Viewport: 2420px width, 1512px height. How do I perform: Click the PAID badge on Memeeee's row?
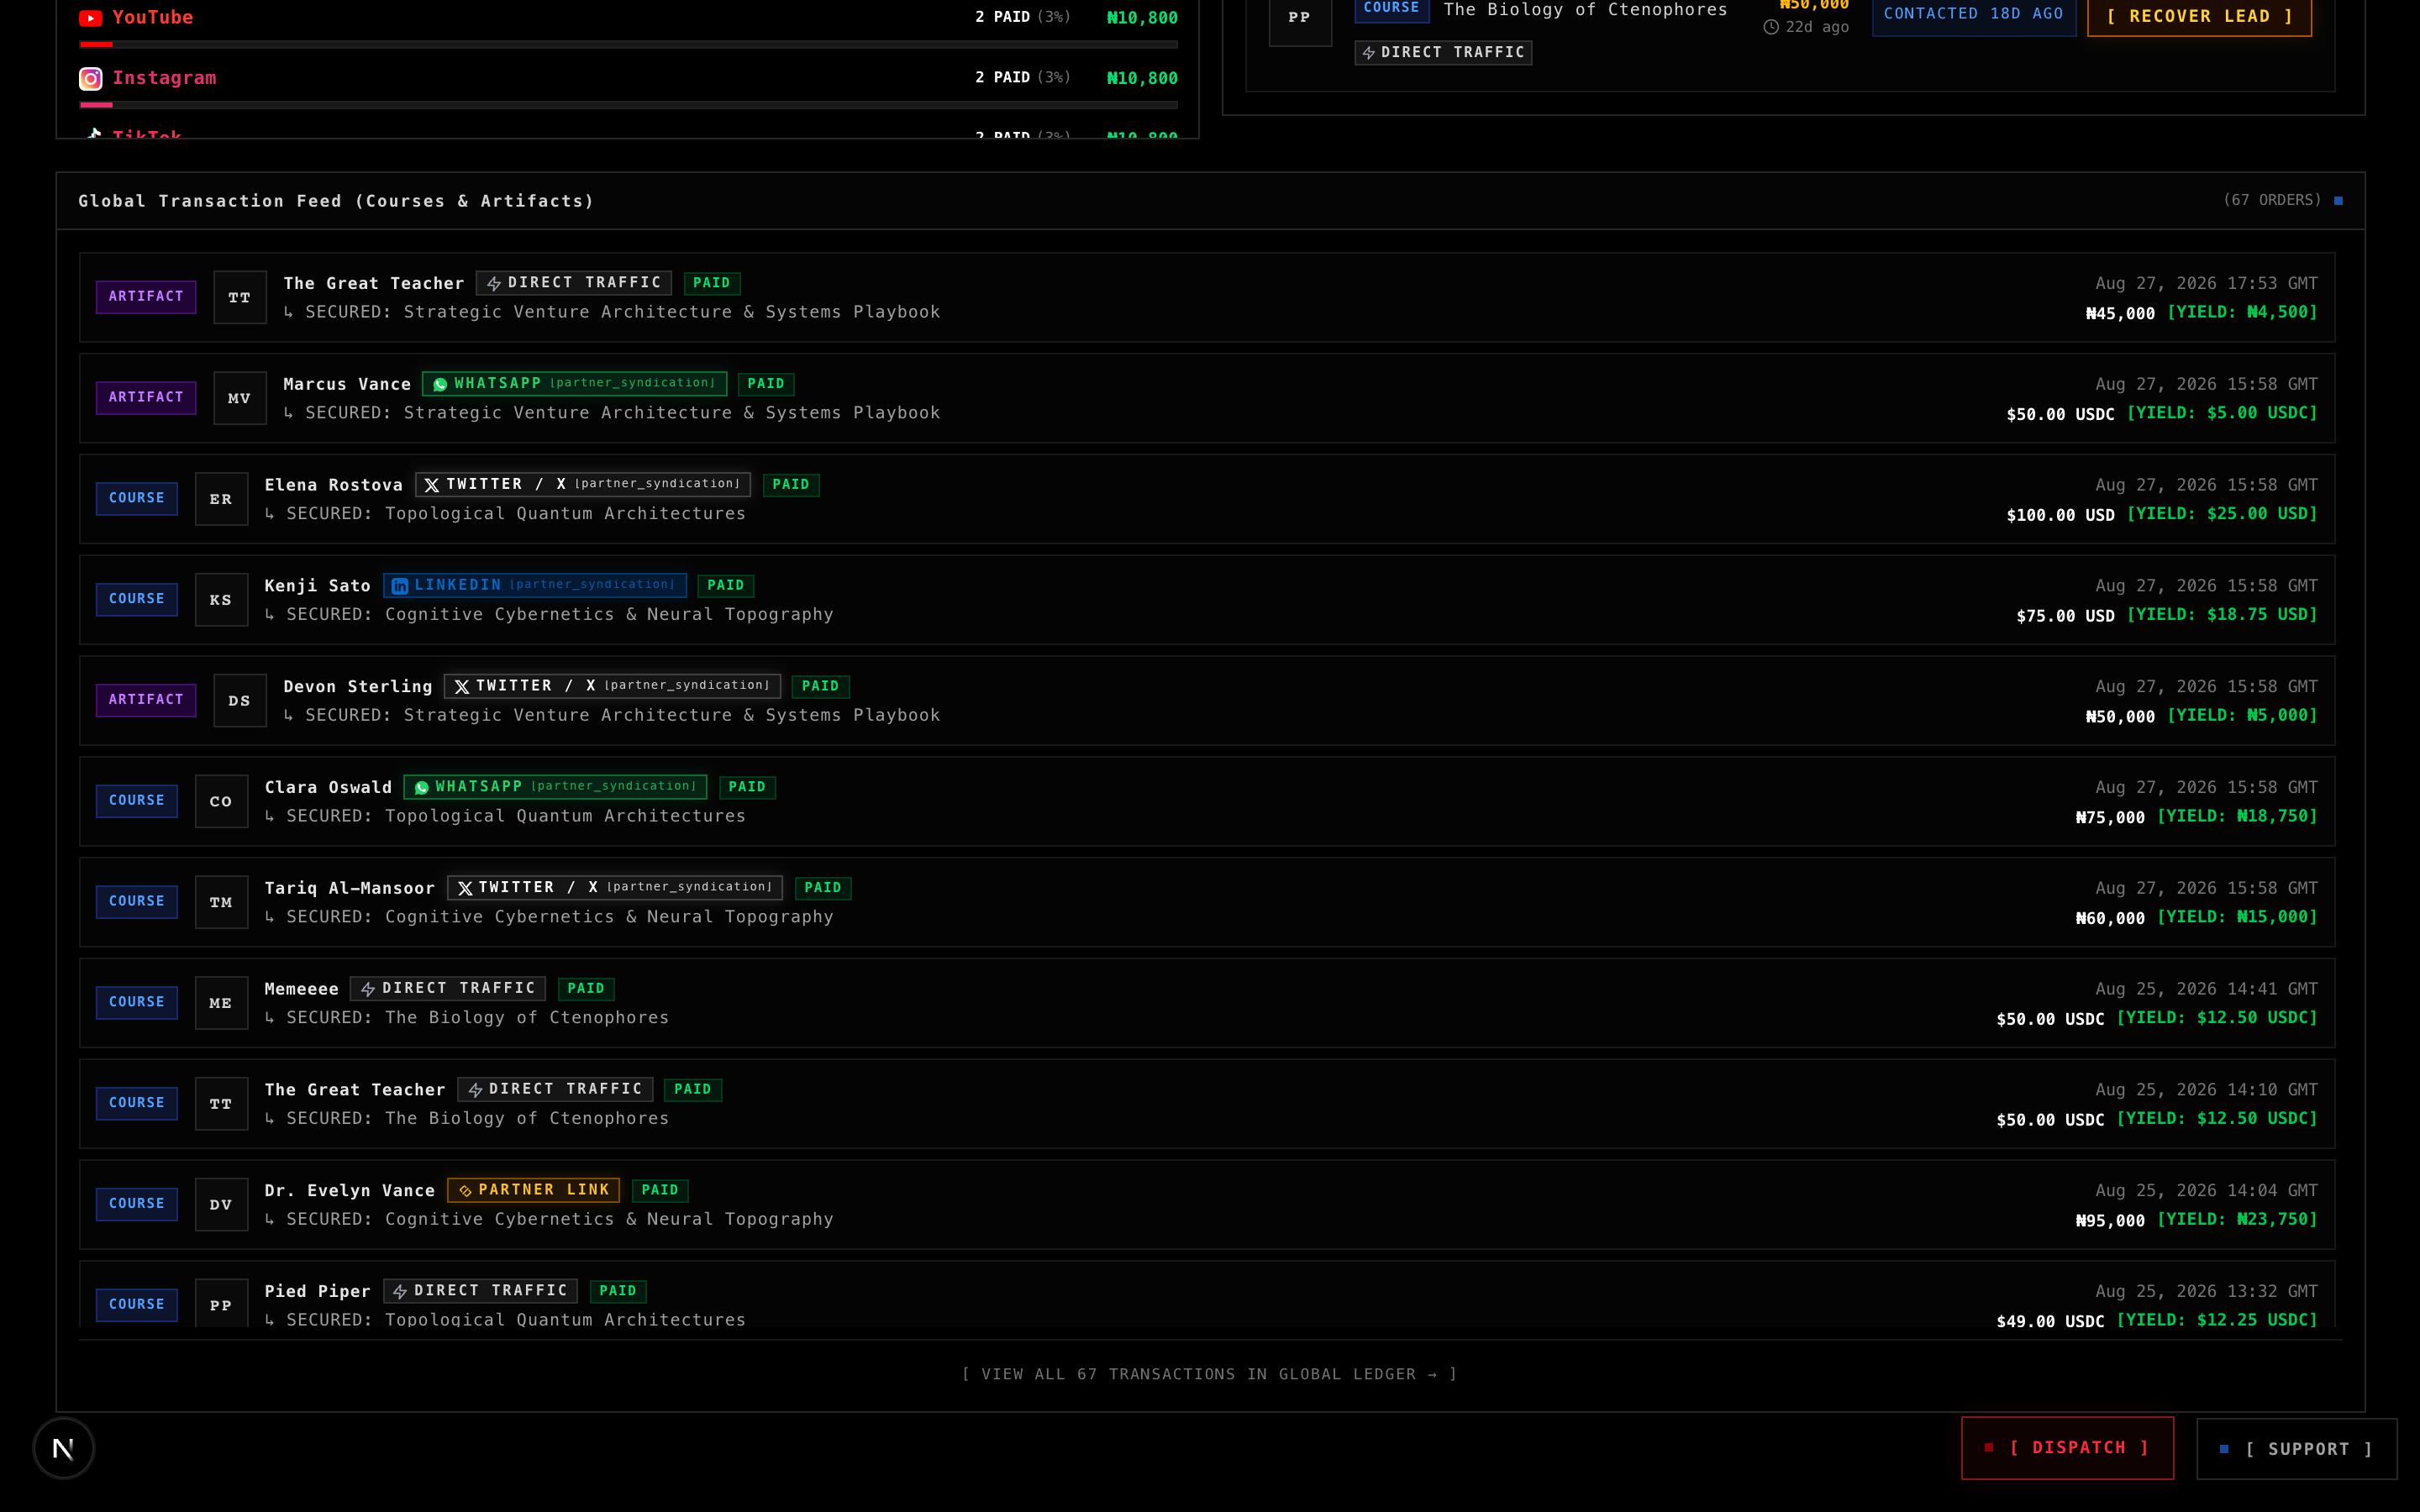586,989
